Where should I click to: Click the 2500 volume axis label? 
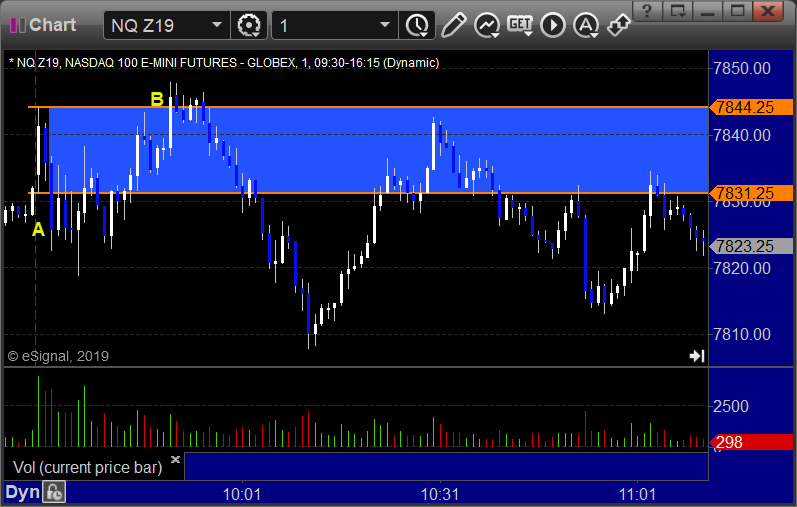click(730, 406)
